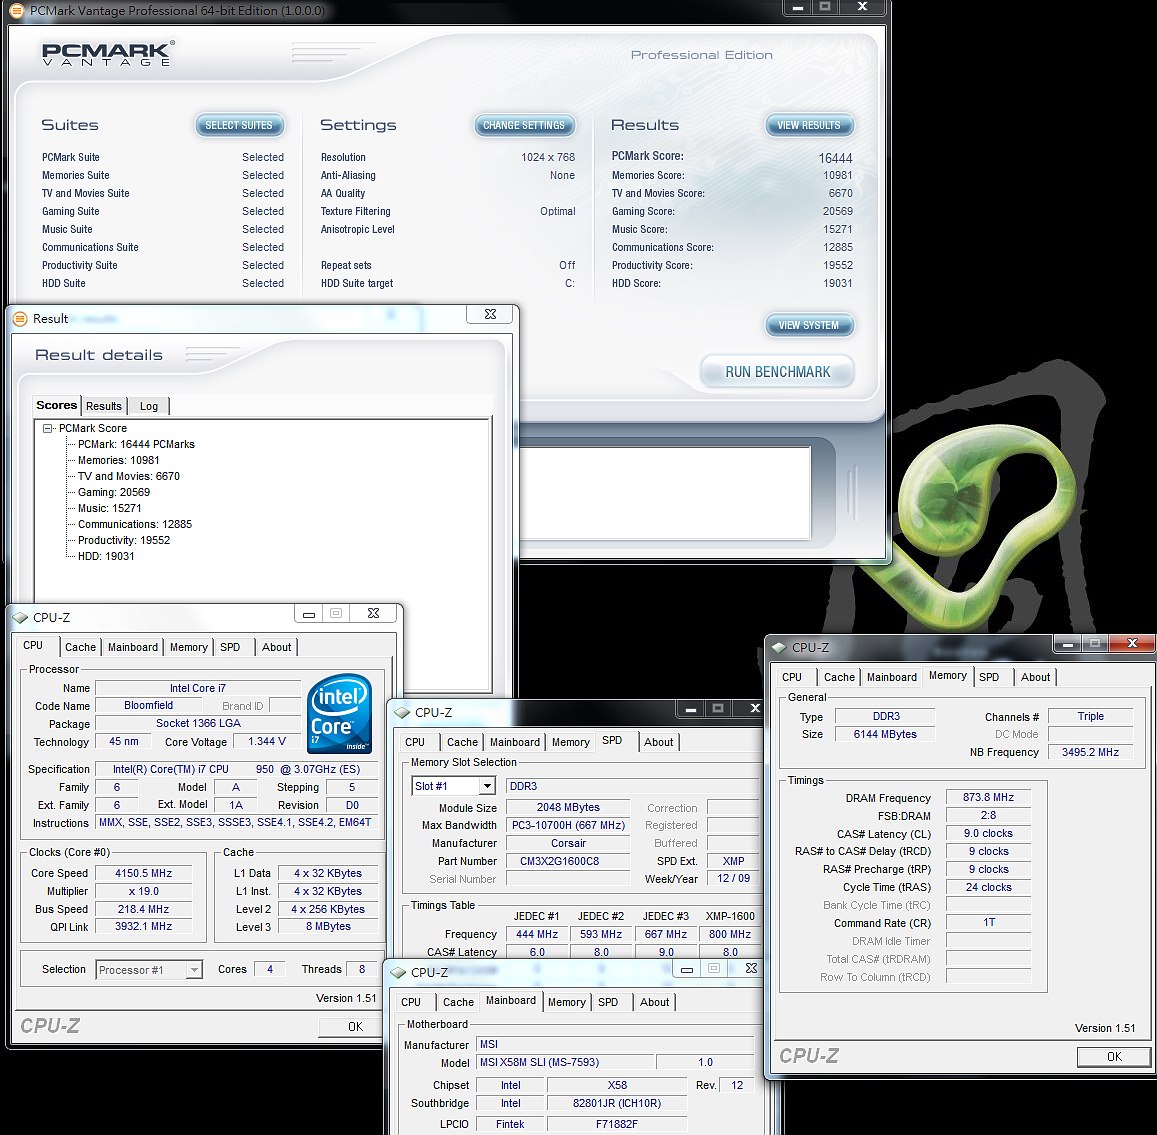The width and height of the screenshot is (1157, 1135).
Task: Click CPU-Z title icon in Mainboard window
Action: [398, 973]
